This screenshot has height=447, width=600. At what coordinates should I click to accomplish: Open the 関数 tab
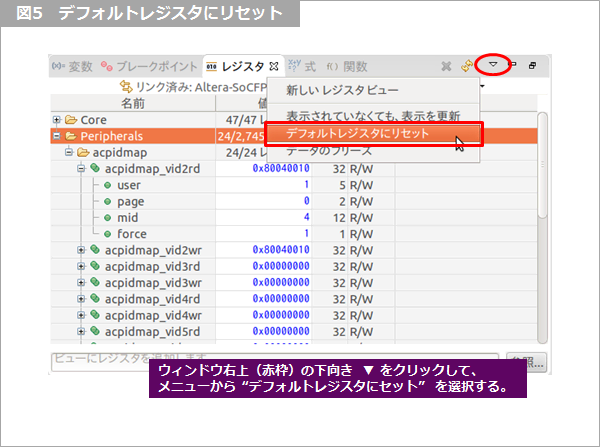click(x=348, y=67)
